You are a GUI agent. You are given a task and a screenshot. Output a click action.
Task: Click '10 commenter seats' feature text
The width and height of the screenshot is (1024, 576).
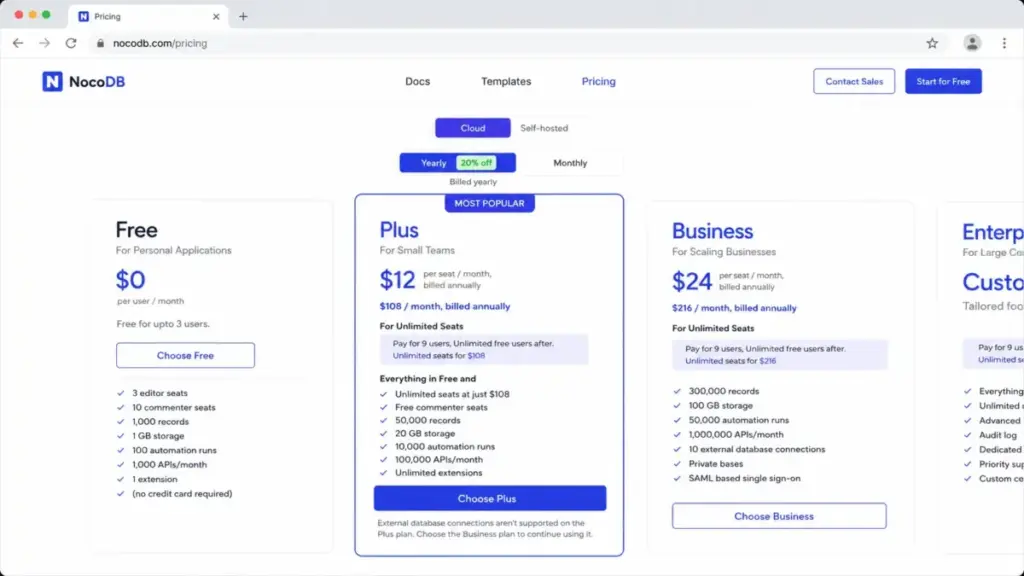174,408
